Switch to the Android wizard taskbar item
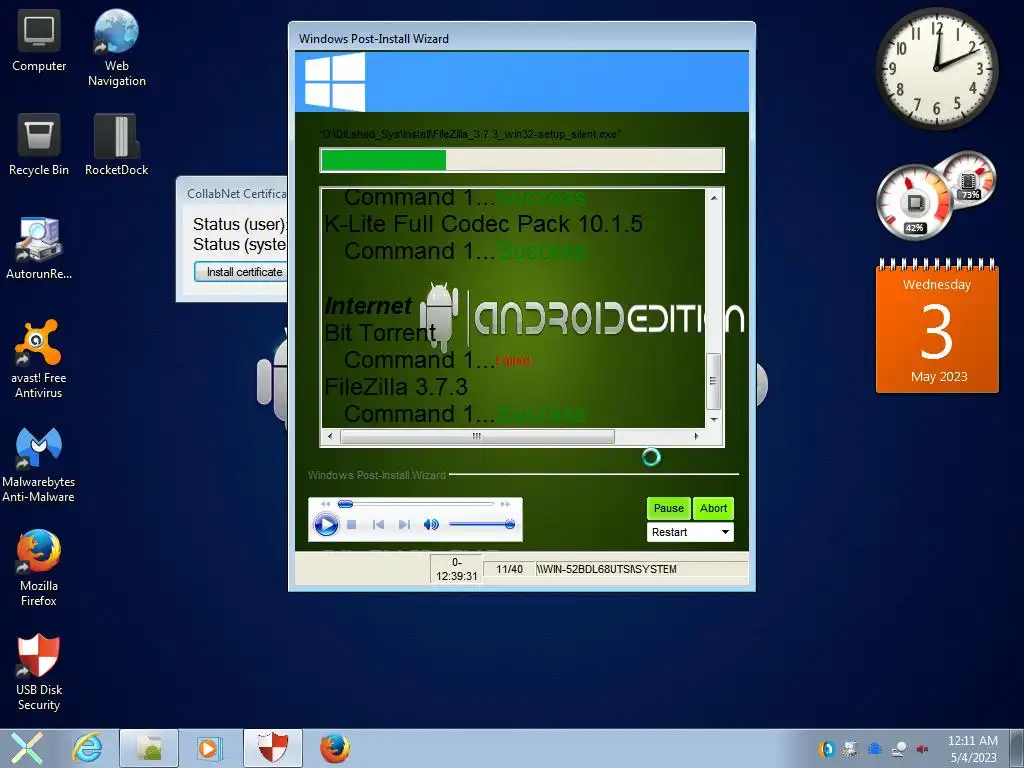 tap(149, 748)
